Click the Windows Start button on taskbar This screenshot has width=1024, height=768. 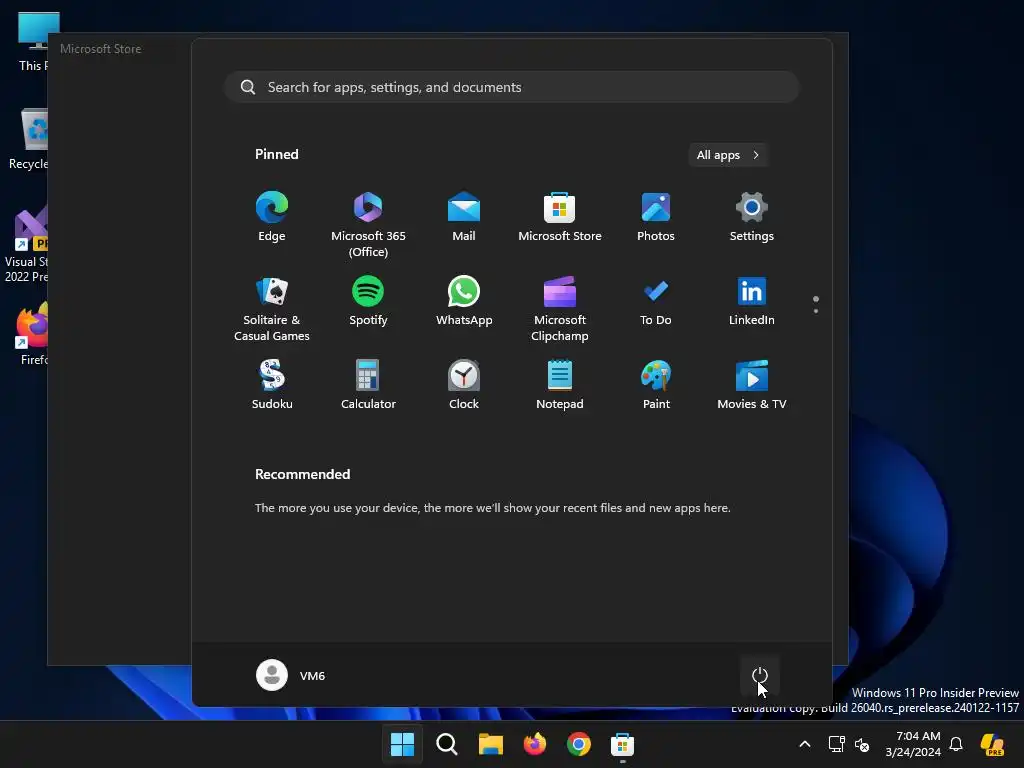click(402, 744)
